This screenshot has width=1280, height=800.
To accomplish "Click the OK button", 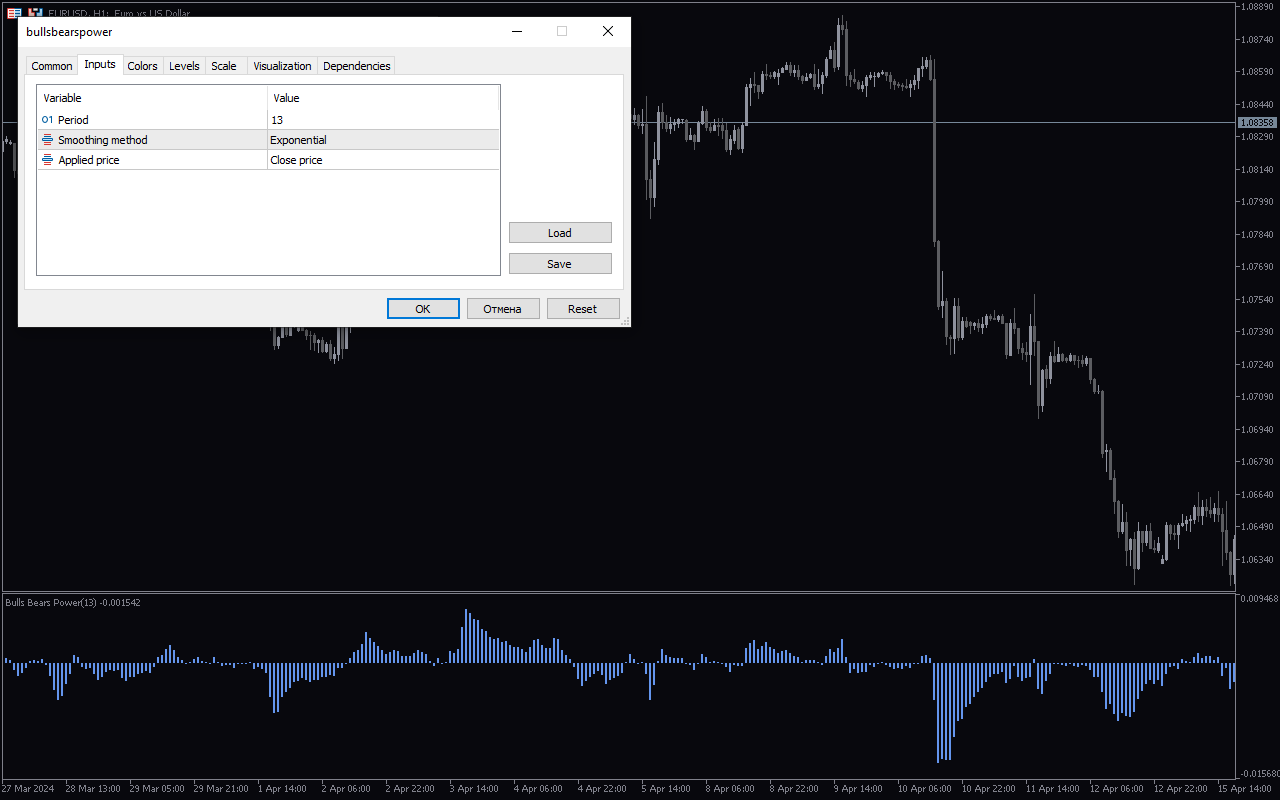I will [x=423, y=309].
